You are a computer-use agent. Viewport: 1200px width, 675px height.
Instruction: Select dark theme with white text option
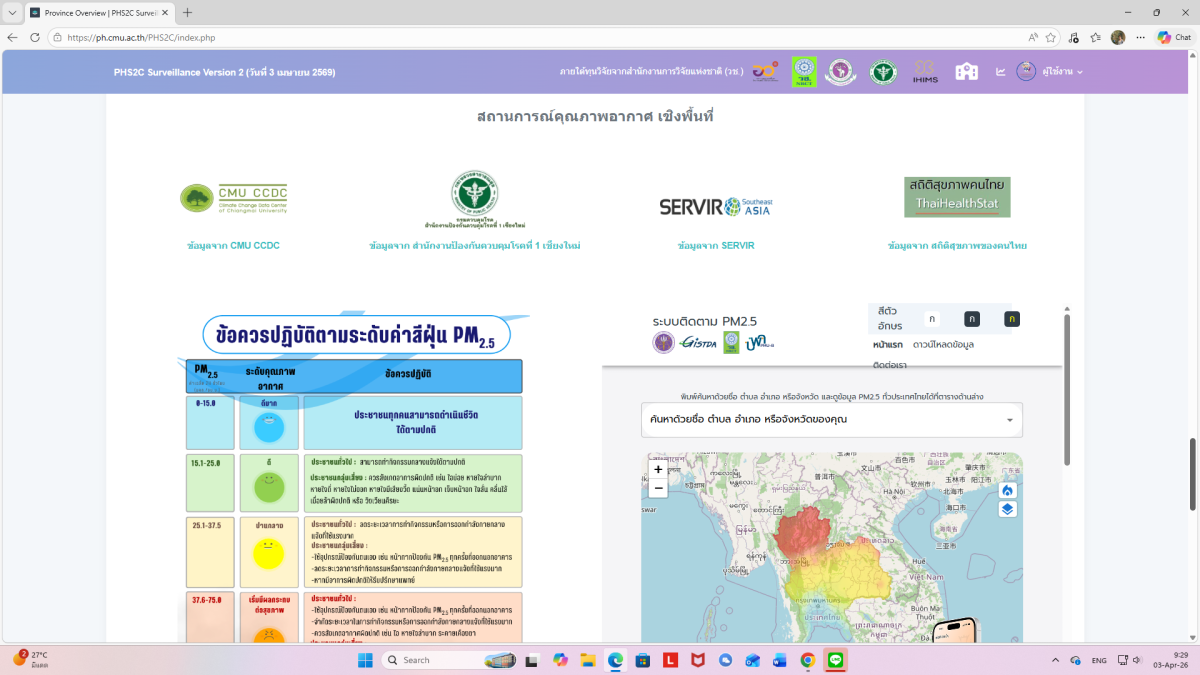click(971, 319)
